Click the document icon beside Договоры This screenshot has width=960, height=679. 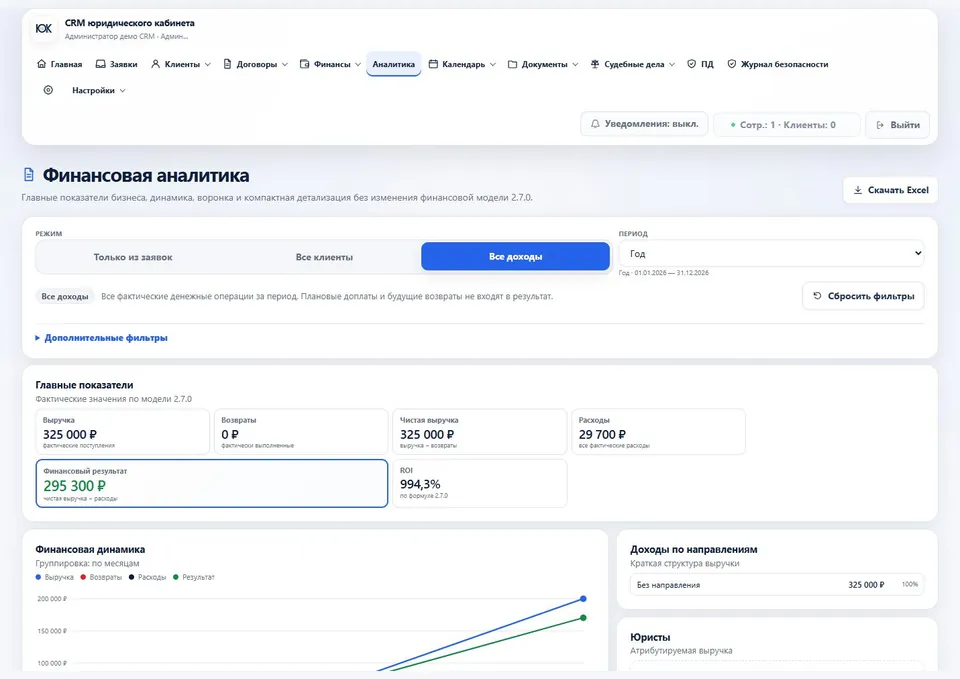click(x=227, y=64)
